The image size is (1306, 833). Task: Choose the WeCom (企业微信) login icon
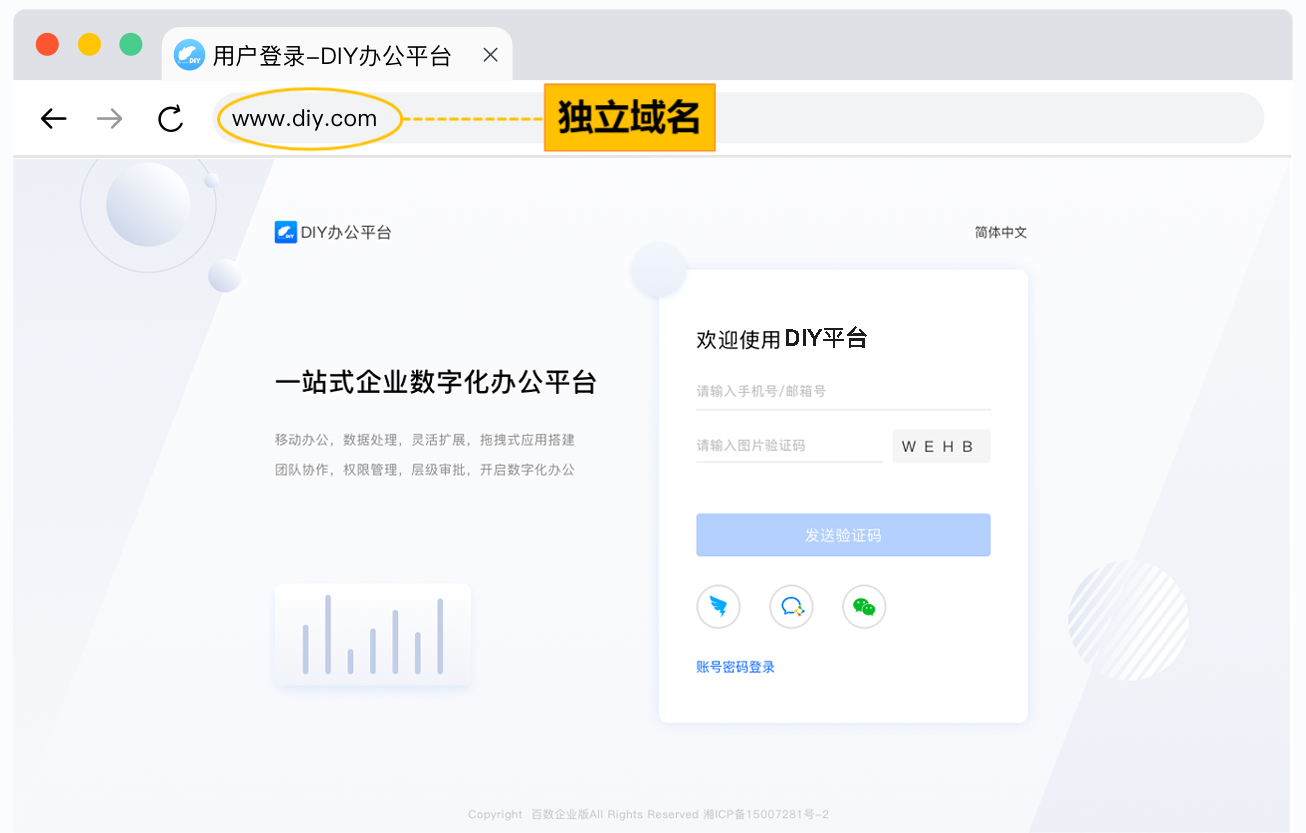point(791,607)
